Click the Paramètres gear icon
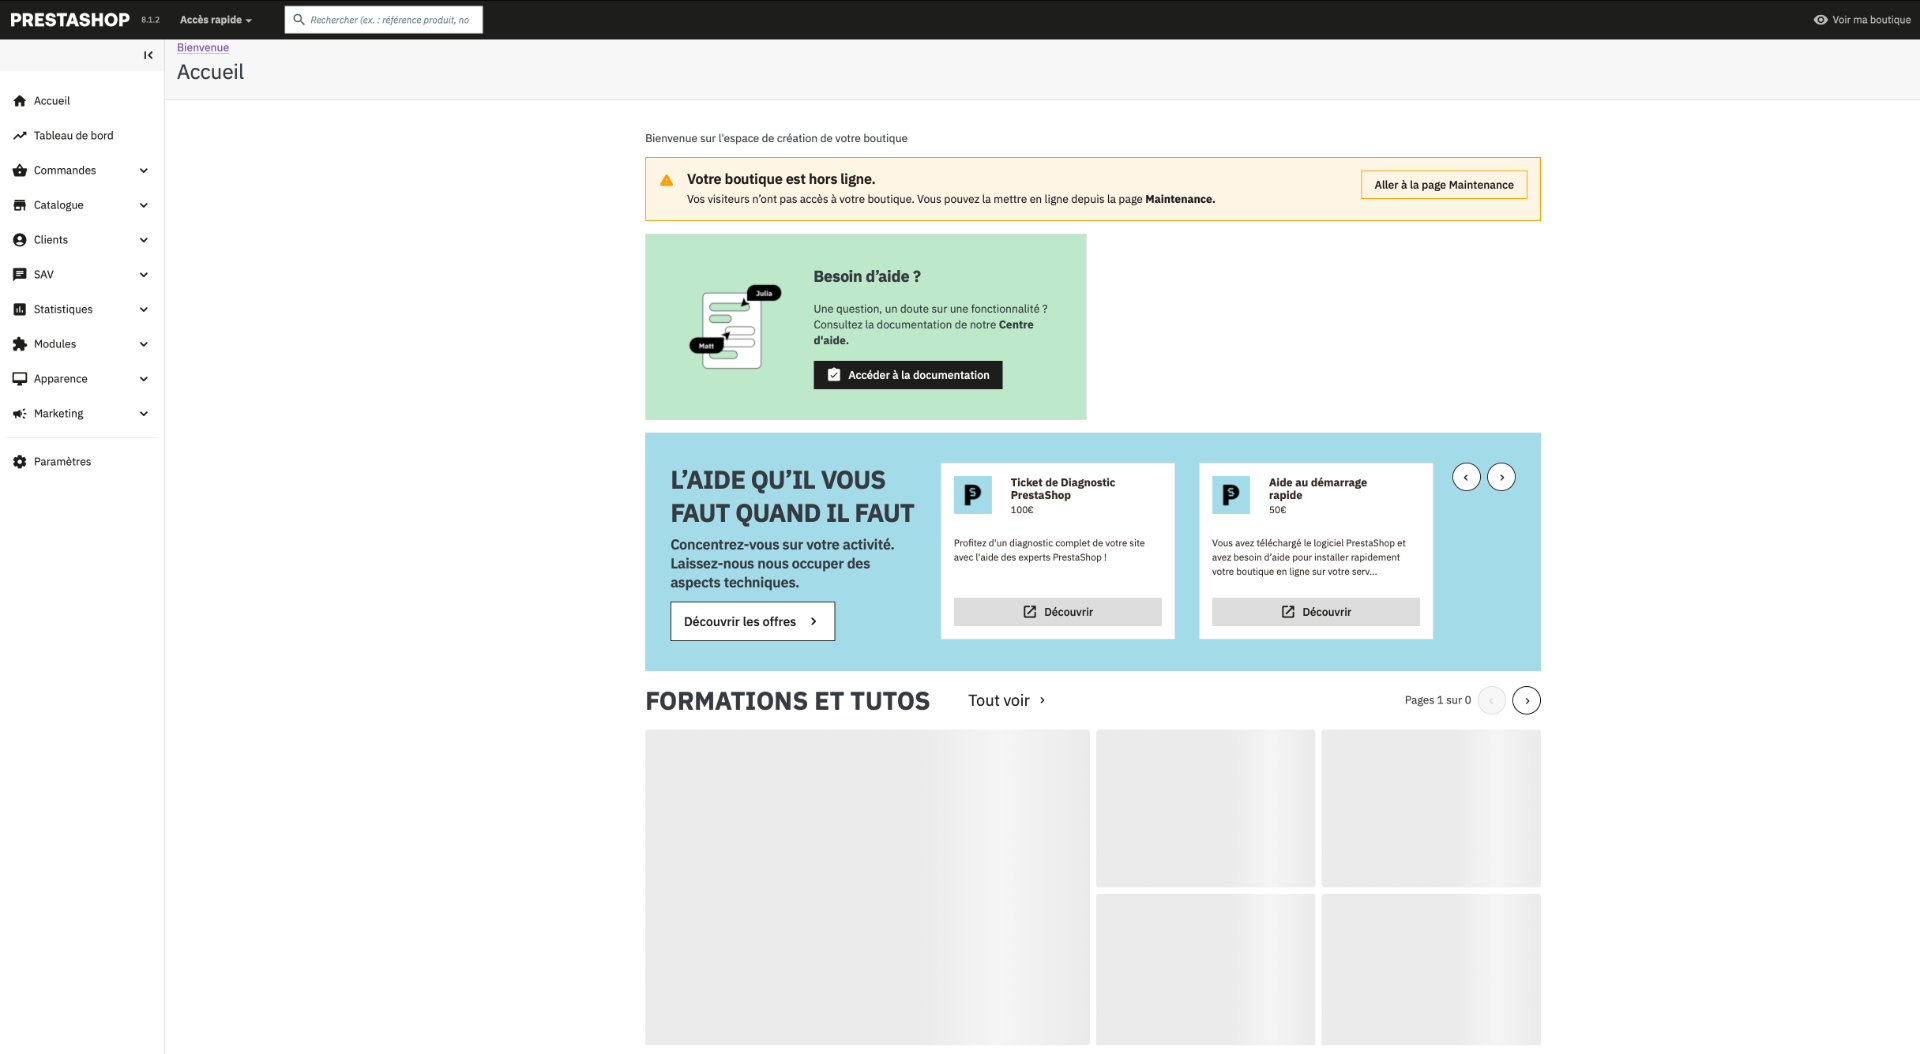This screenshot has height=1054, width=1920. (20, 462)
